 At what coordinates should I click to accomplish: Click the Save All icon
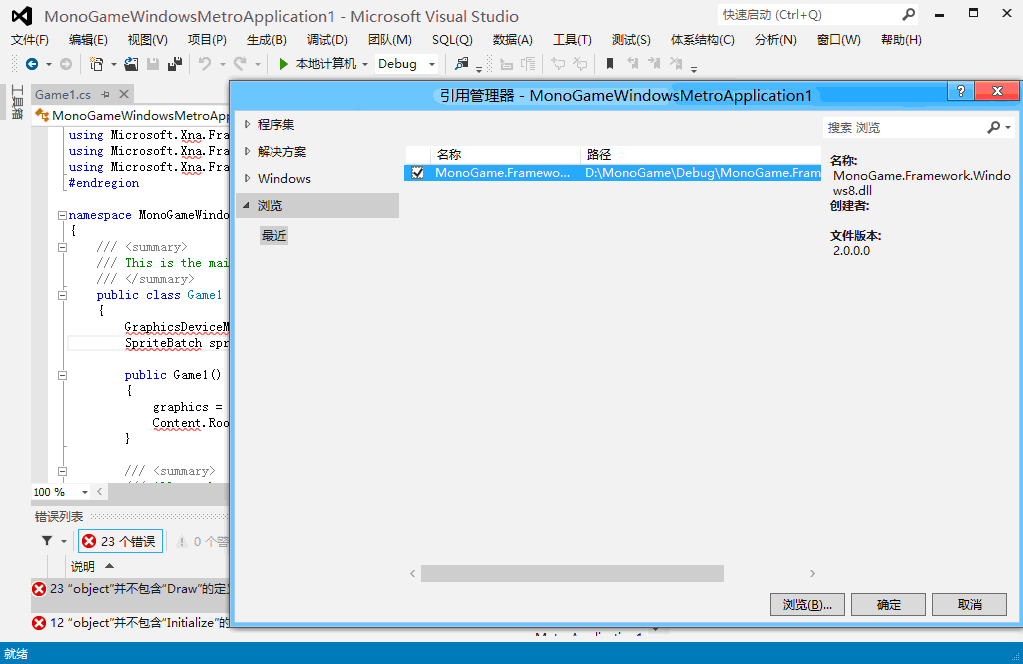175,64
